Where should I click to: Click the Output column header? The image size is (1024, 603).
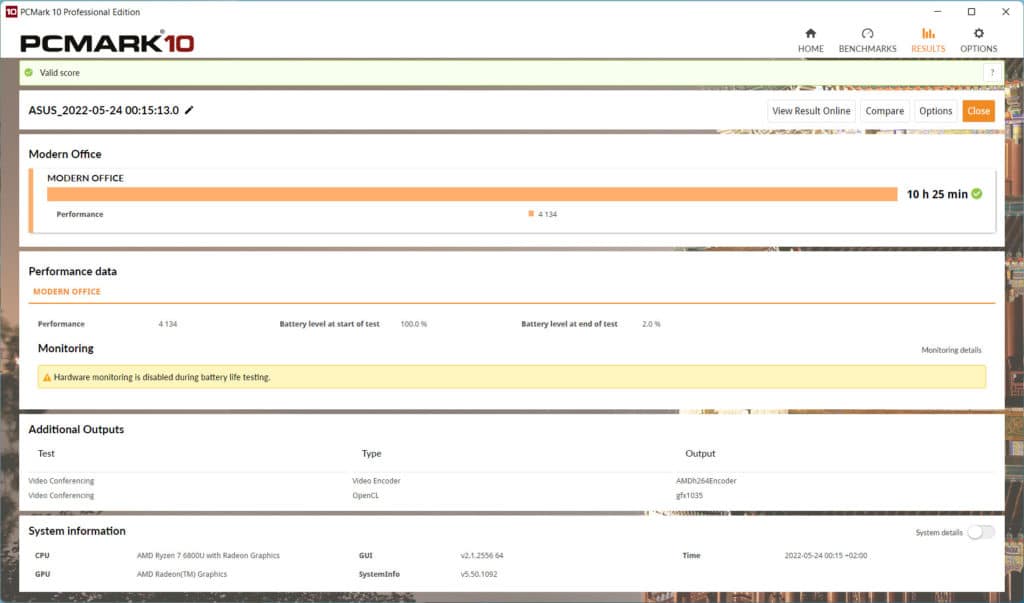(x=700, y=453)
